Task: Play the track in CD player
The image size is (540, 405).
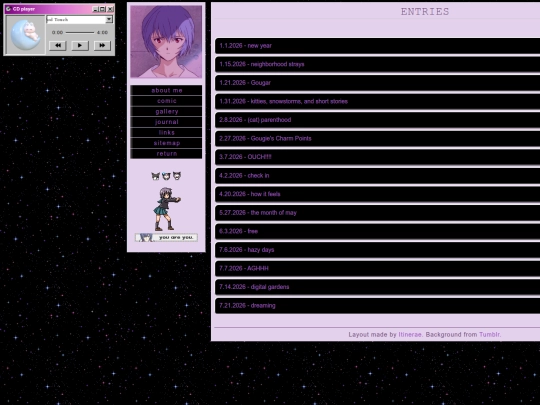Action: point(80,45)
